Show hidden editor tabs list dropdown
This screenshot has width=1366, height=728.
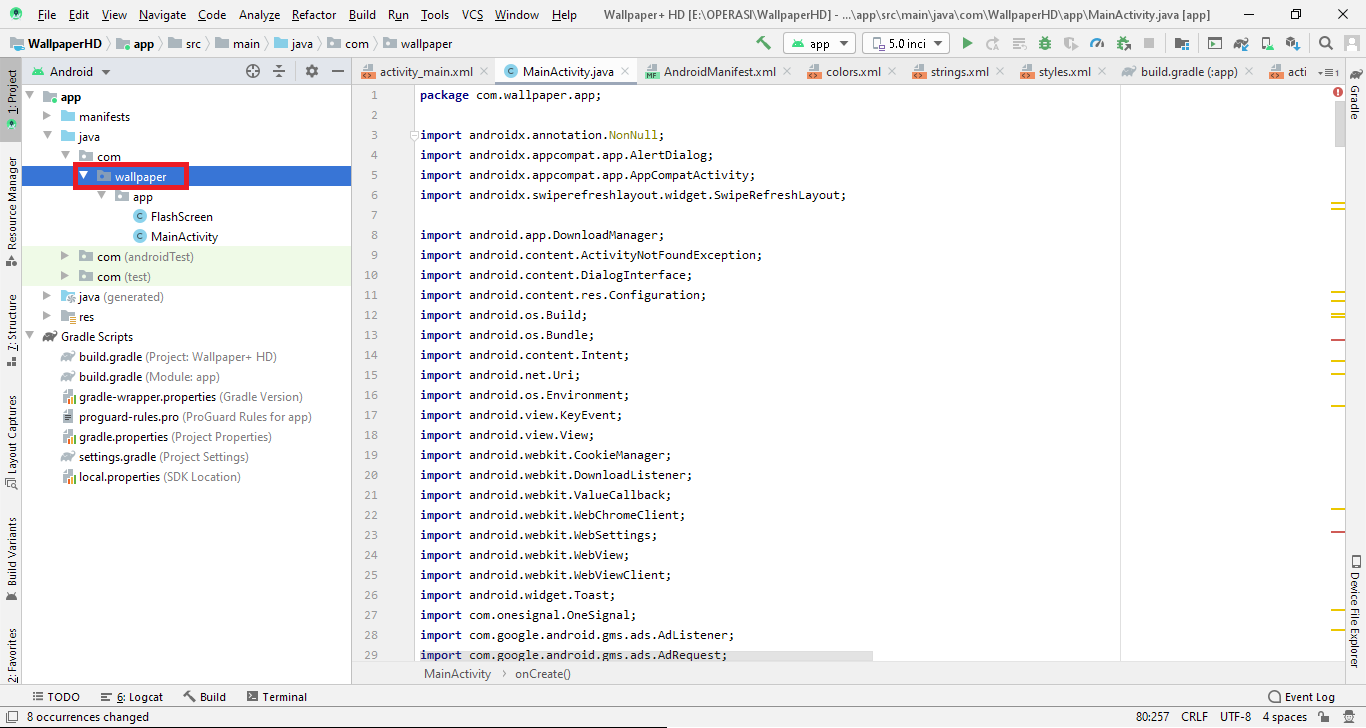coord(1328,72)
